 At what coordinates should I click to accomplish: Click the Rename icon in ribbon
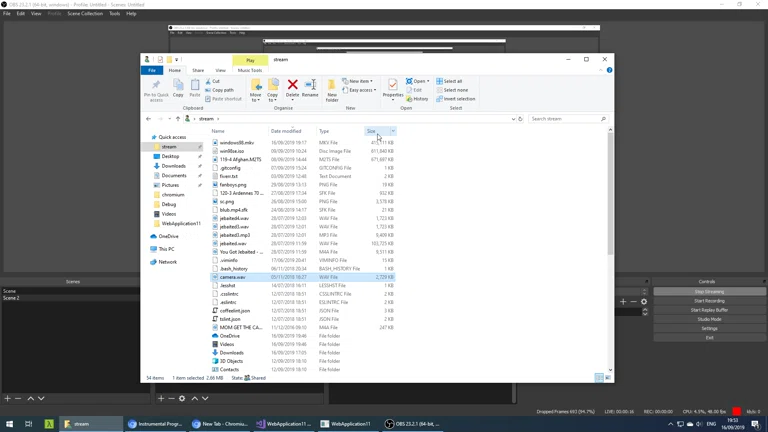pyautogui.click(x=310, y=88)
